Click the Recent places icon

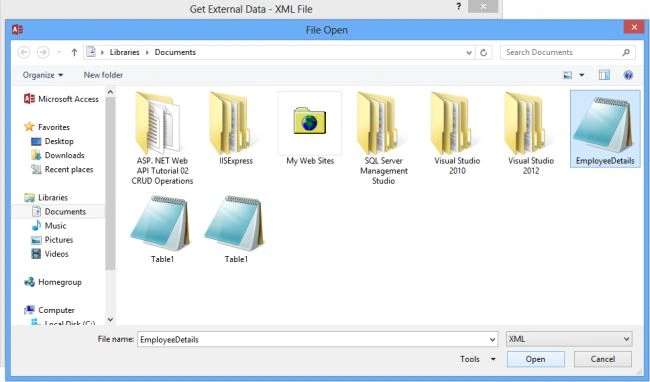pos(36,169)
